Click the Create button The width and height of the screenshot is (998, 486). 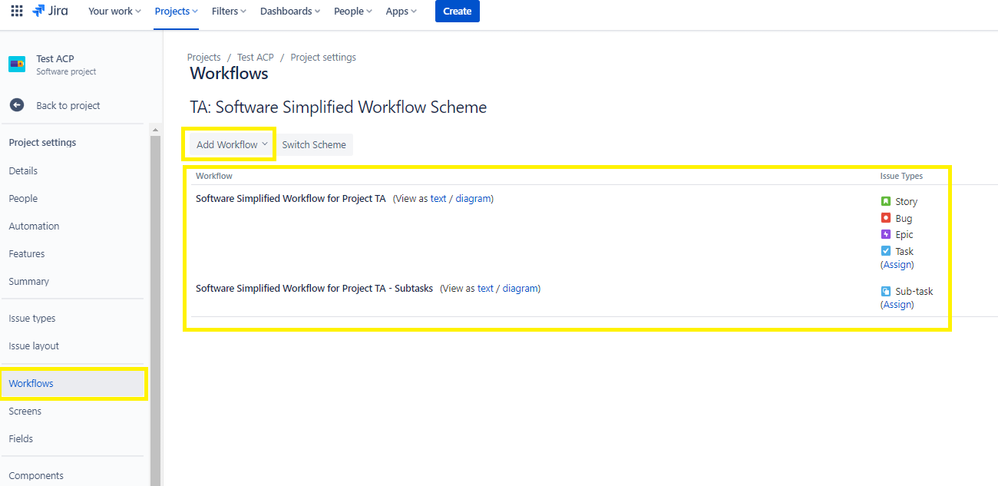coord(457,11)
